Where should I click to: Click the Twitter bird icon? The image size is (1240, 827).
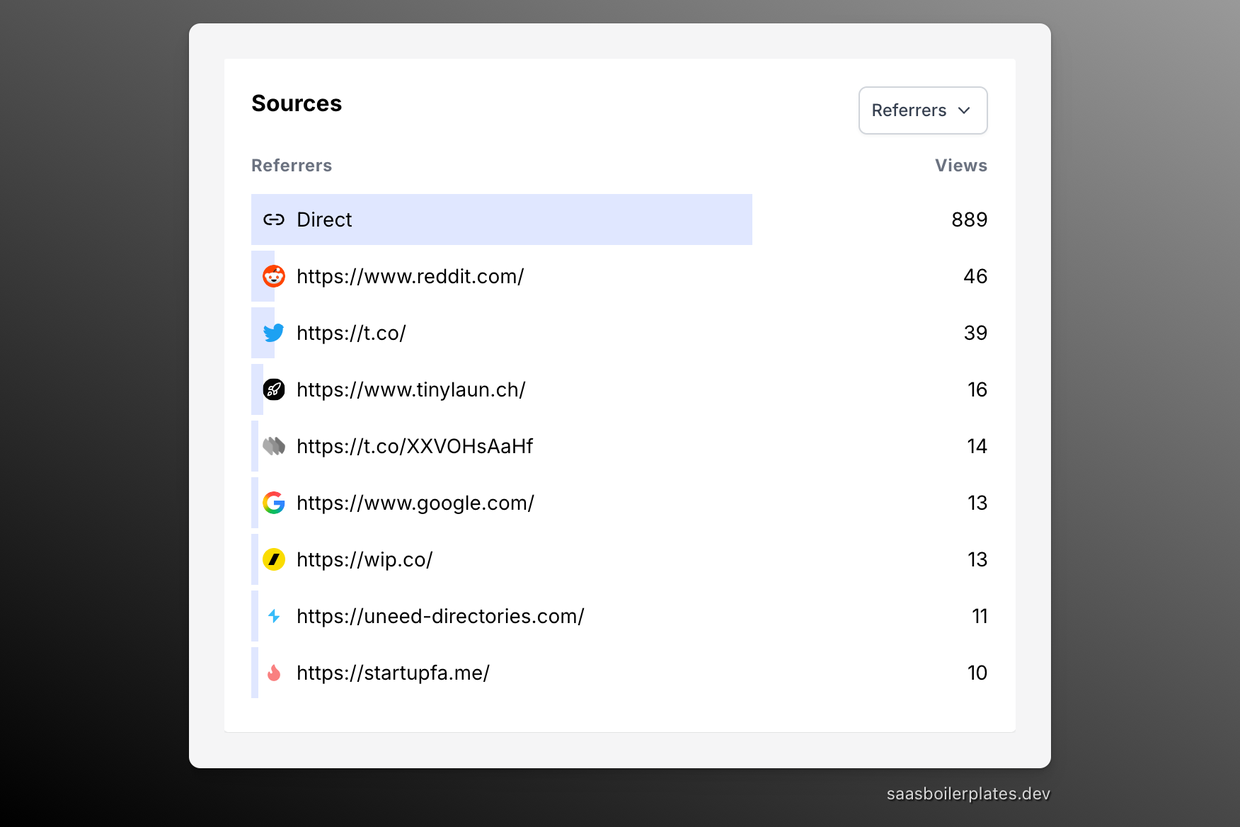[274, 333]
